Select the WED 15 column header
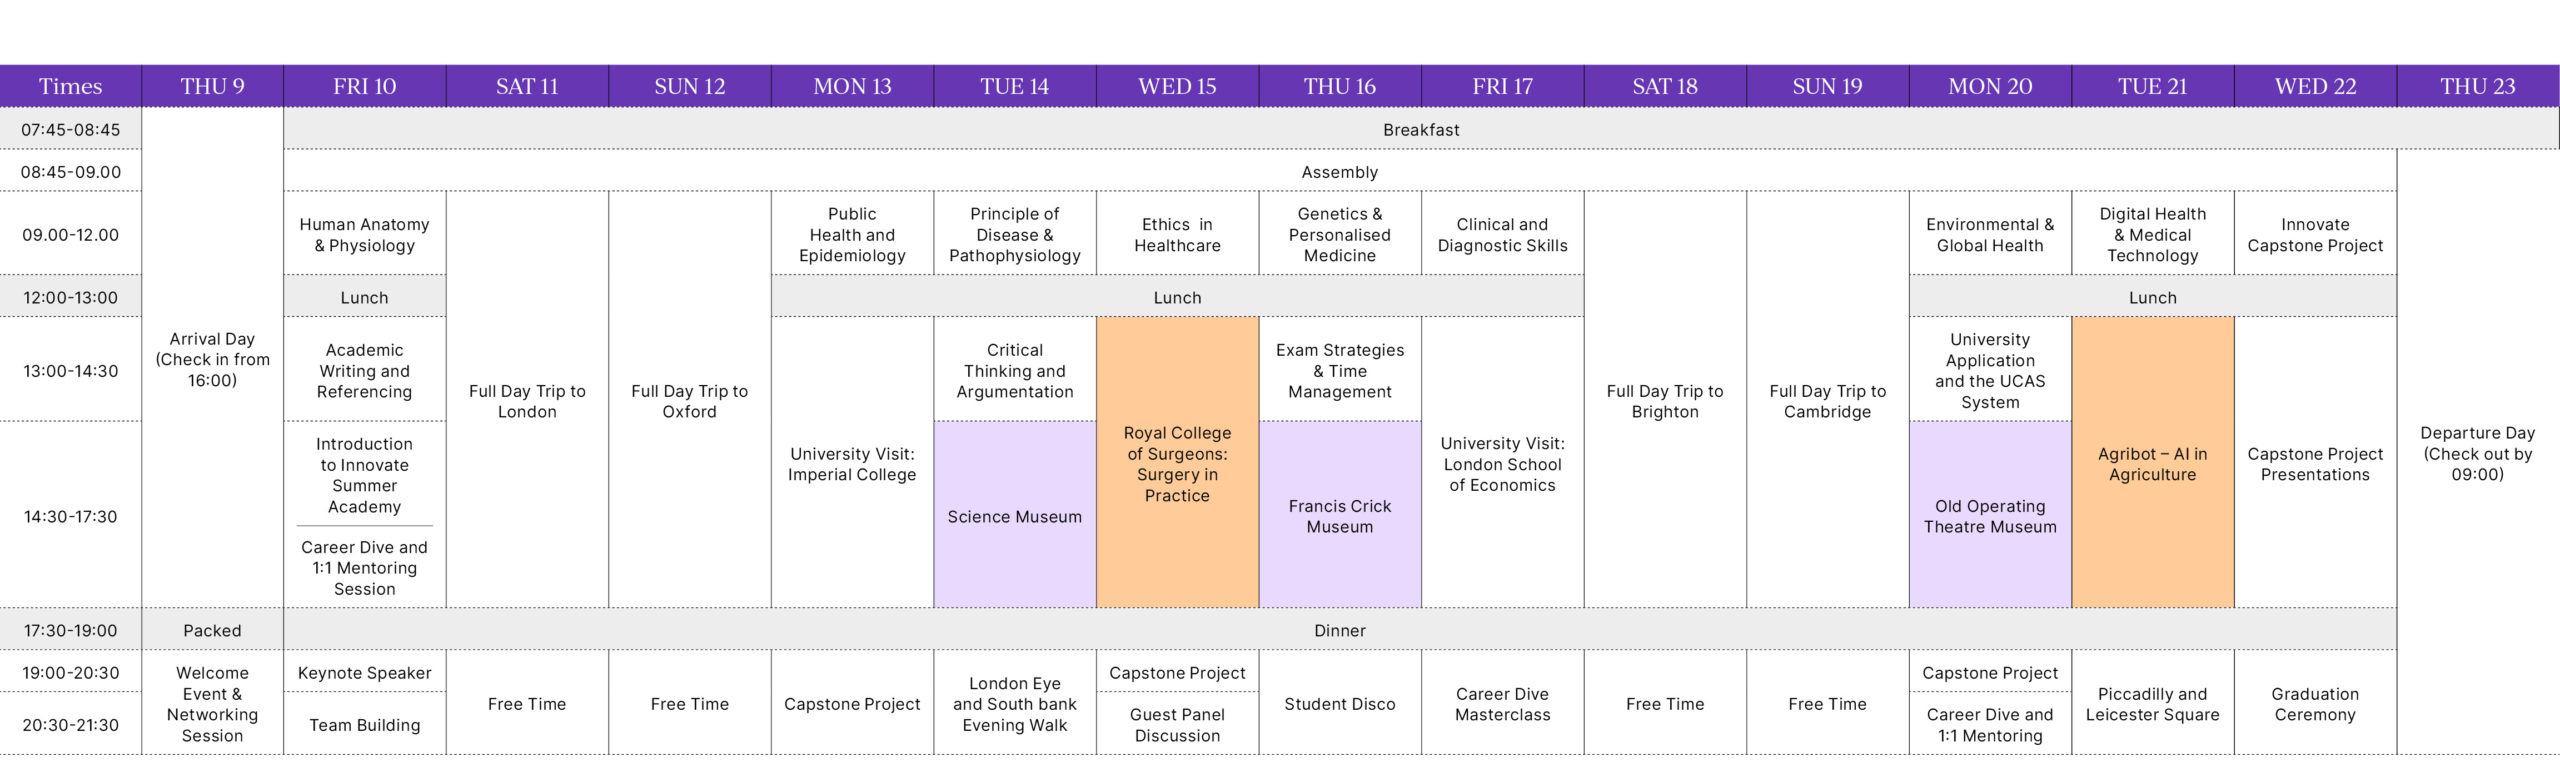This screenshot has width=2560, height=767. pos(1177,87)
